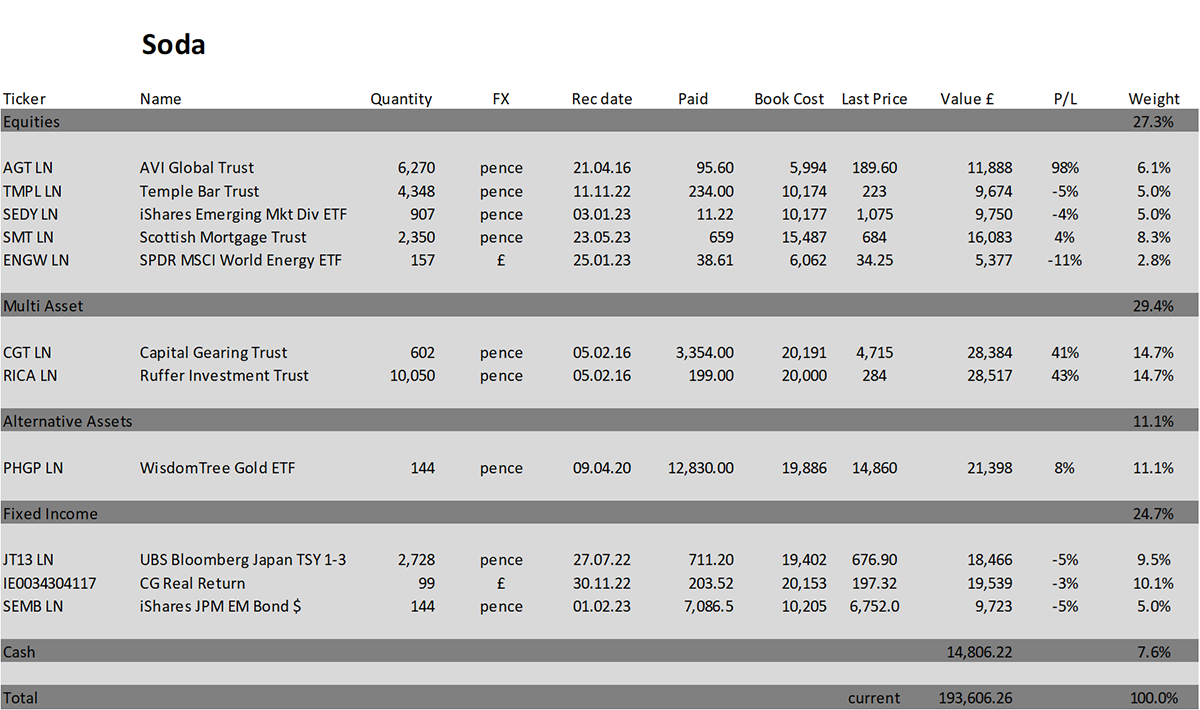Click the TMPL LN ticker cell
The image size is (1200, 710).
point(33,191)
